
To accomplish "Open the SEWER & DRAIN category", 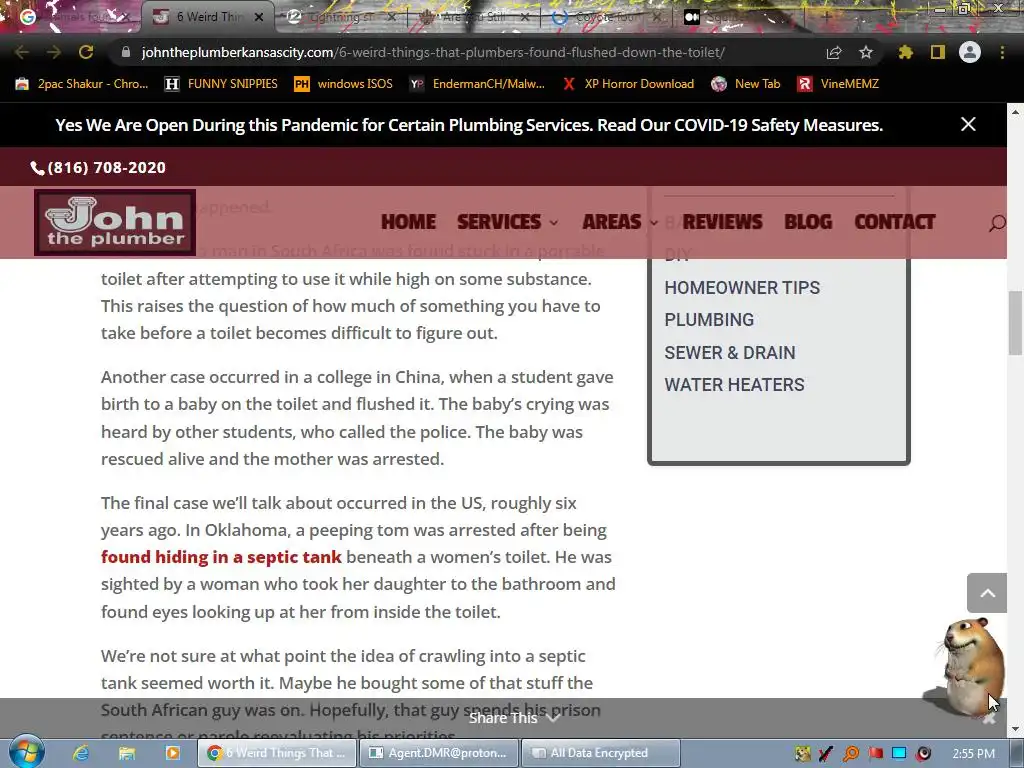I will [x=729, y=353].
